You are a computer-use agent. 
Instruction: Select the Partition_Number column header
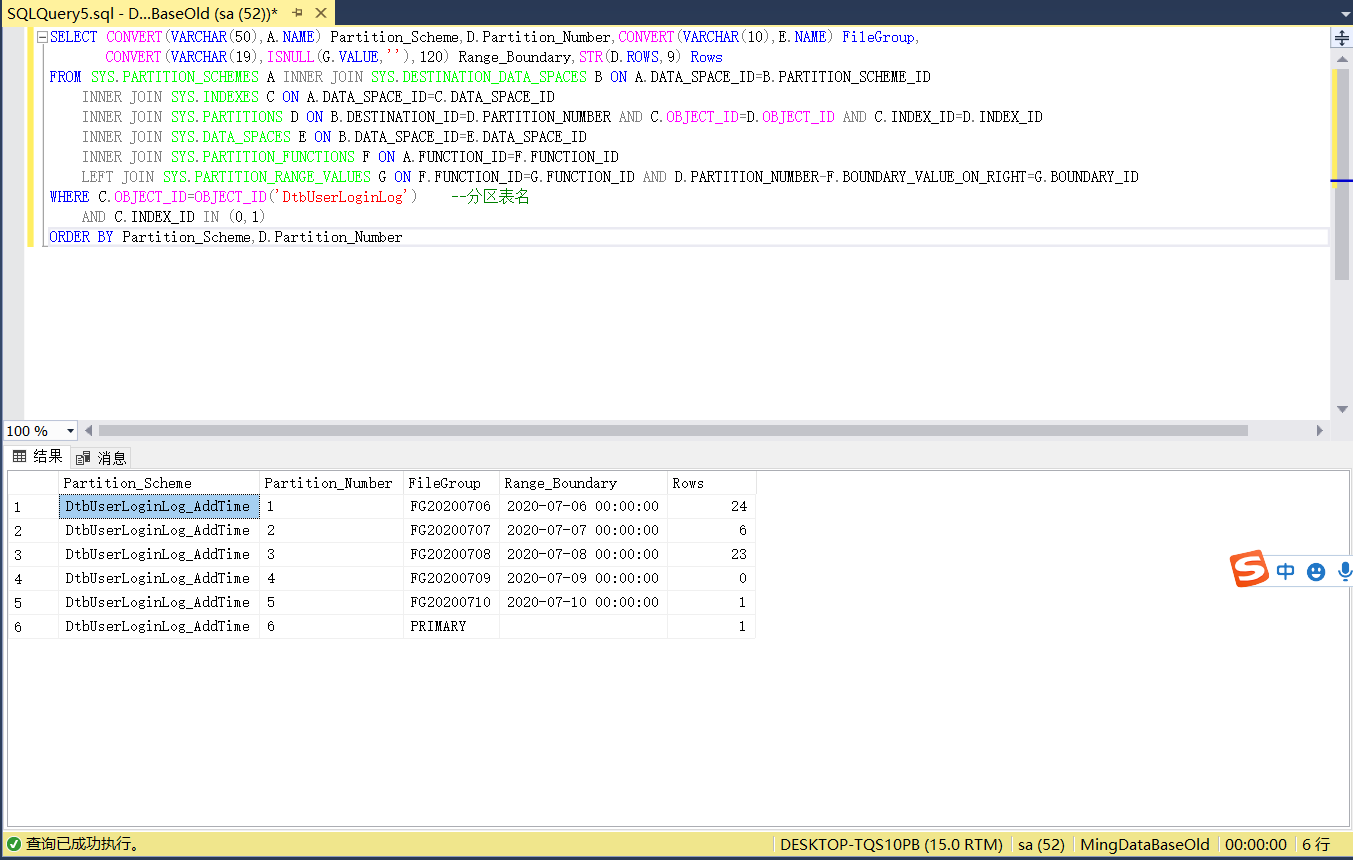(332, 483)
